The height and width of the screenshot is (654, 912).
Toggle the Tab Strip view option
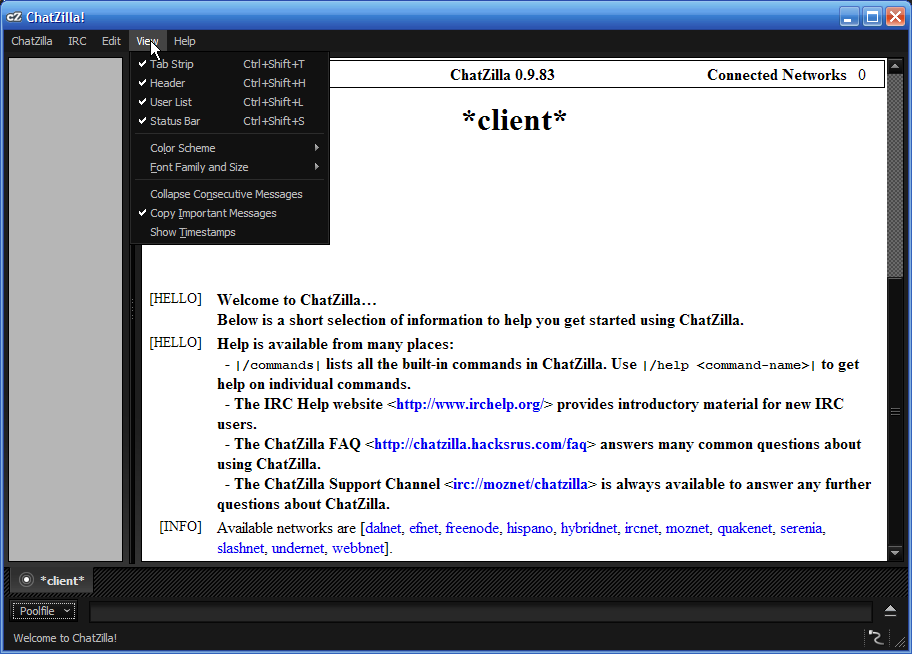pyautogui.click(x=230, y=64)
